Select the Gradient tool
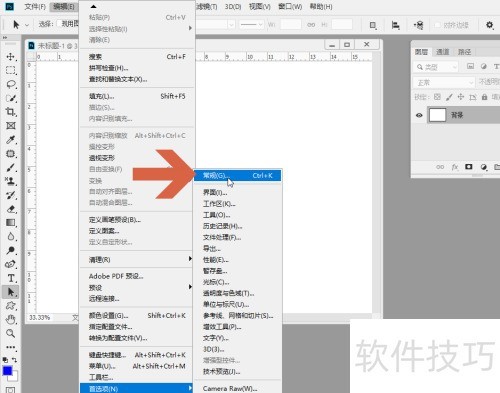This screenshot has width=500, height=393. [x=11, y=223]
